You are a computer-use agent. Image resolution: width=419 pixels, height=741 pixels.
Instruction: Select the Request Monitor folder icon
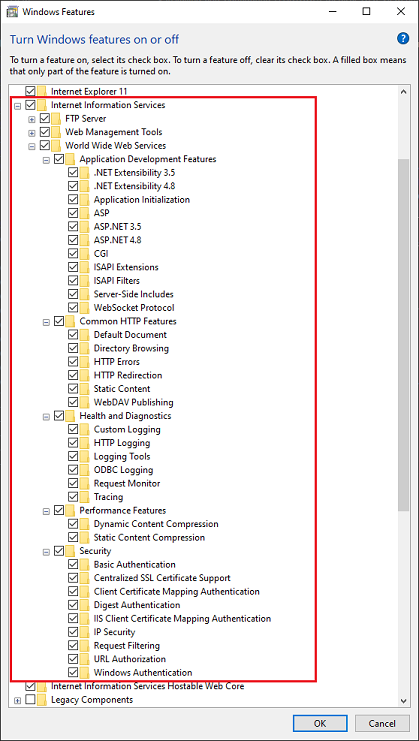tap(85, 483)
